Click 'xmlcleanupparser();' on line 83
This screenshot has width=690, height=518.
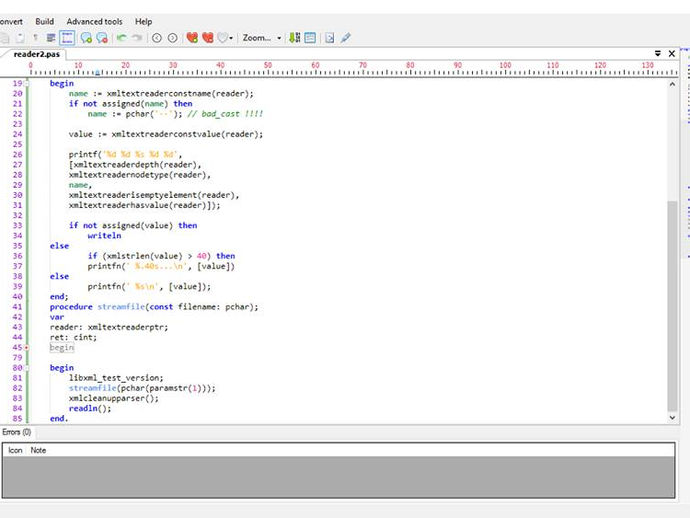114,398
